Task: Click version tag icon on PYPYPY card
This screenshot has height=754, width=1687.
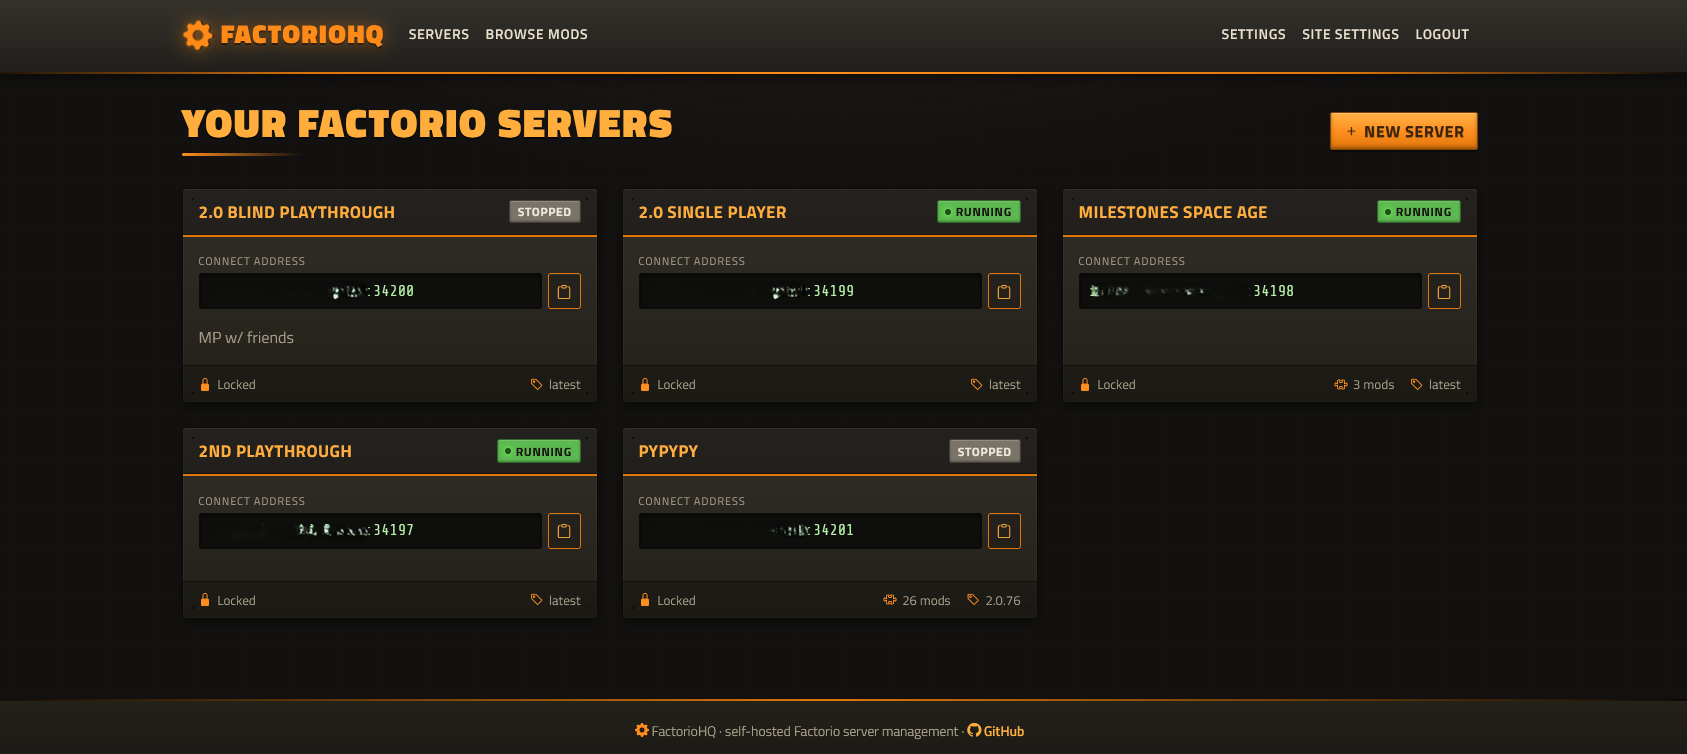Action: click(973, 600)
